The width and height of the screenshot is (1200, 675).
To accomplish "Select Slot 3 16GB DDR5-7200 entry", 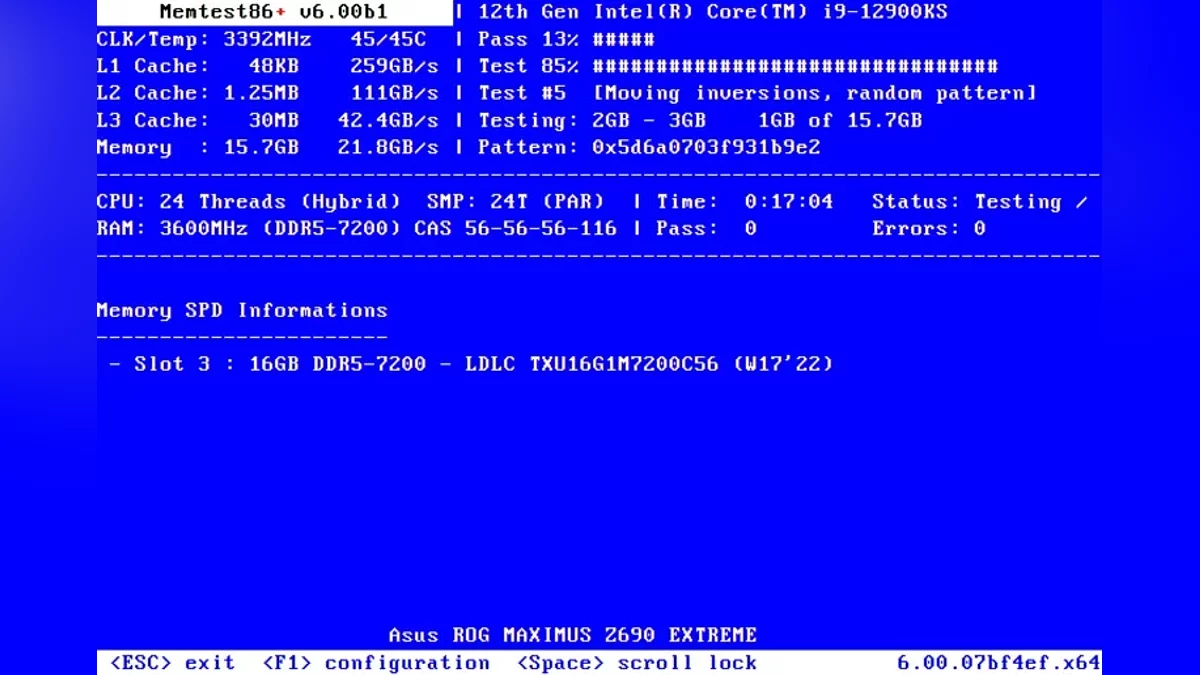I will coord(471,364).
